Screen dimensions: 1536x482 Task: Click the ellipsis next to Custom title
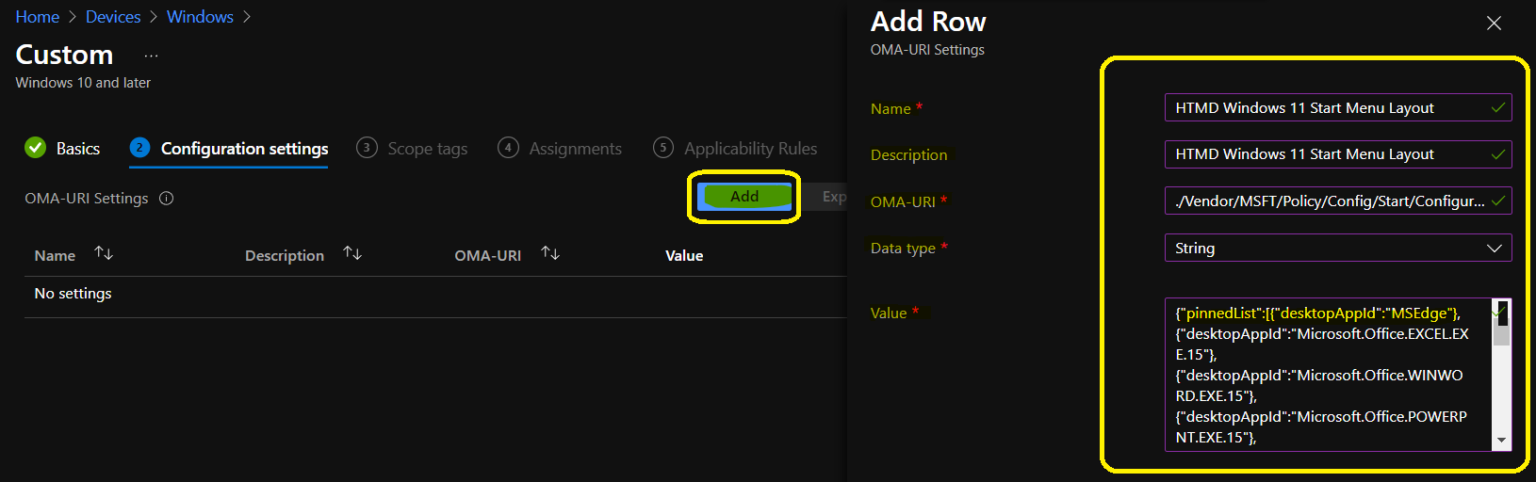pos(151,55)
